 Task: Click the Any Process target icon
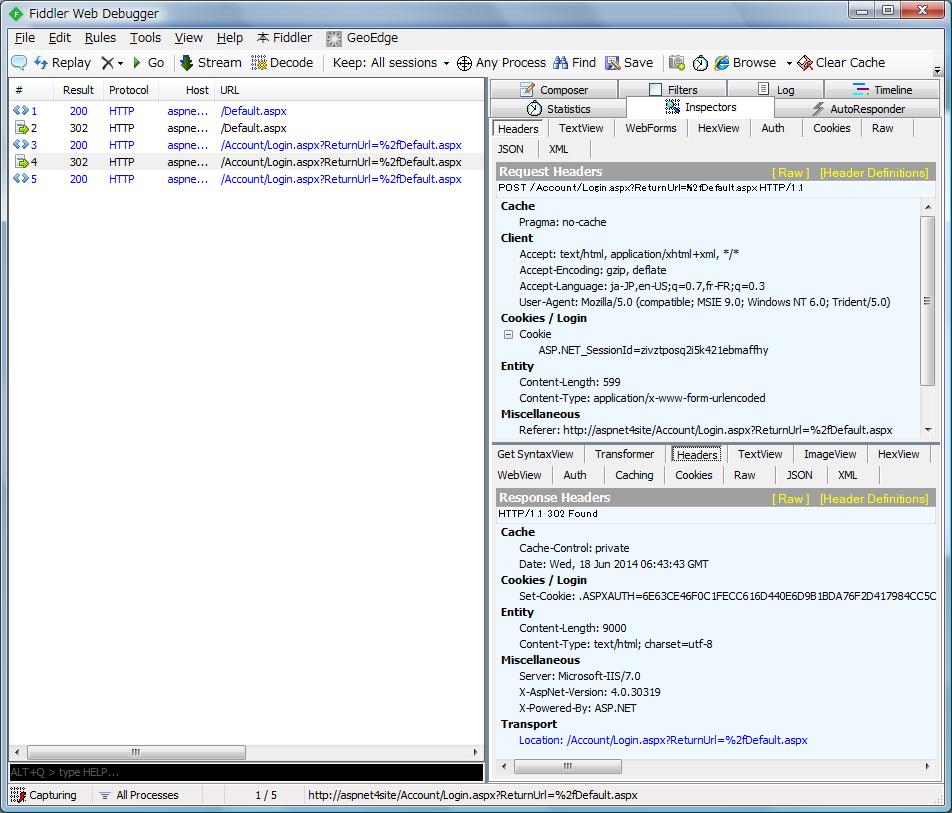tap(464, 63)
